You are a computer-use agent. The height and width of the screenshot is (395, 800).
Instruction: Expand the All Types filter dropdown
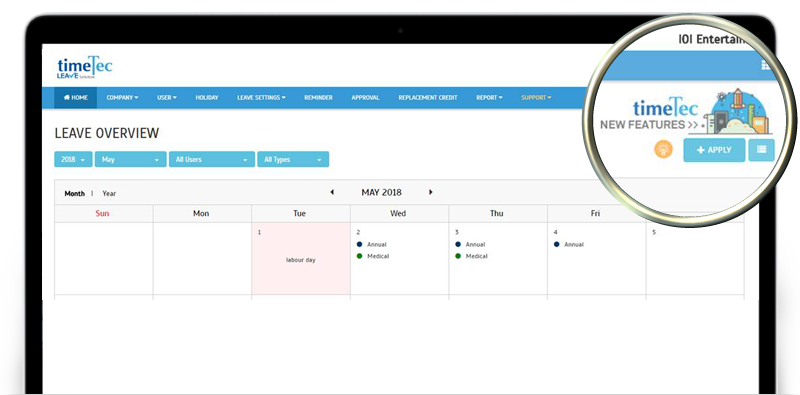point(293,159)
